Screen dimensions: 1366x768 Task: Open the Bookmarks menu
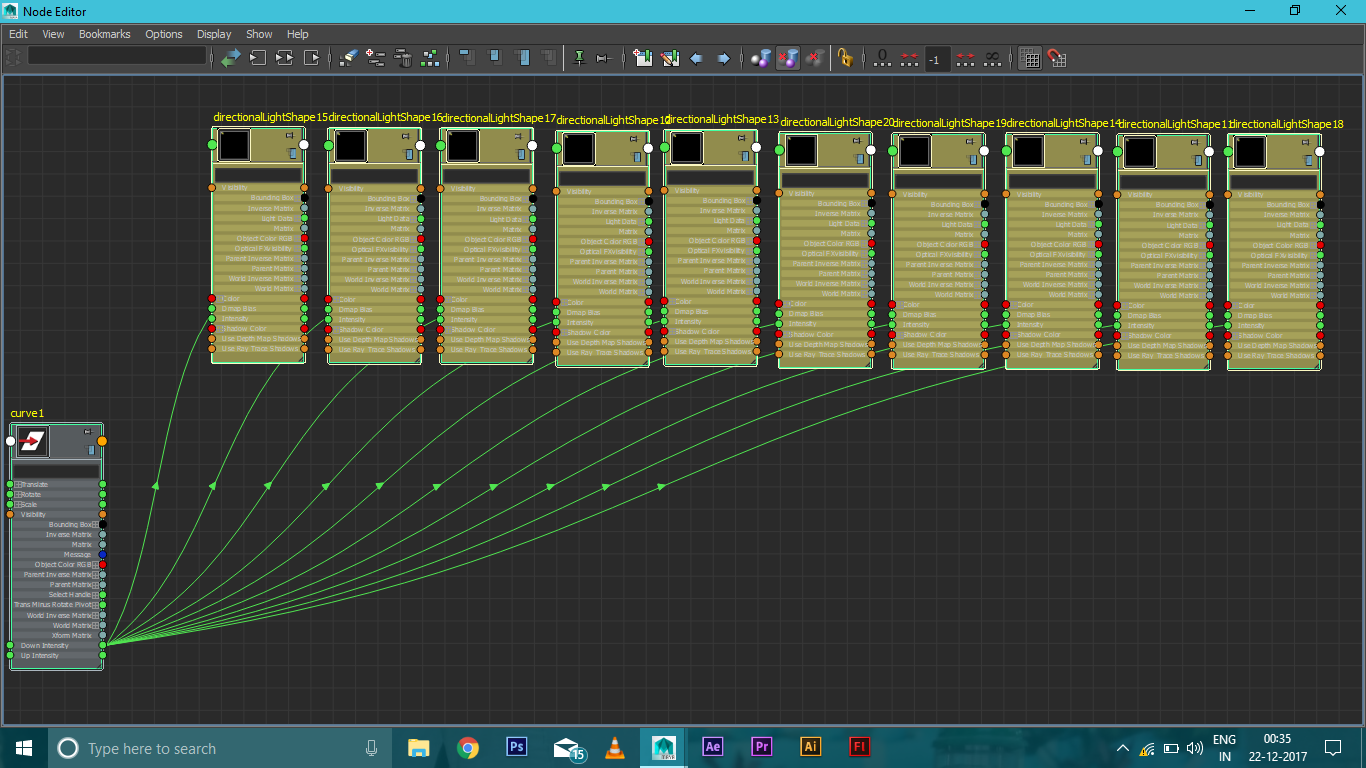pyautogui.click(x=104, y=34)
